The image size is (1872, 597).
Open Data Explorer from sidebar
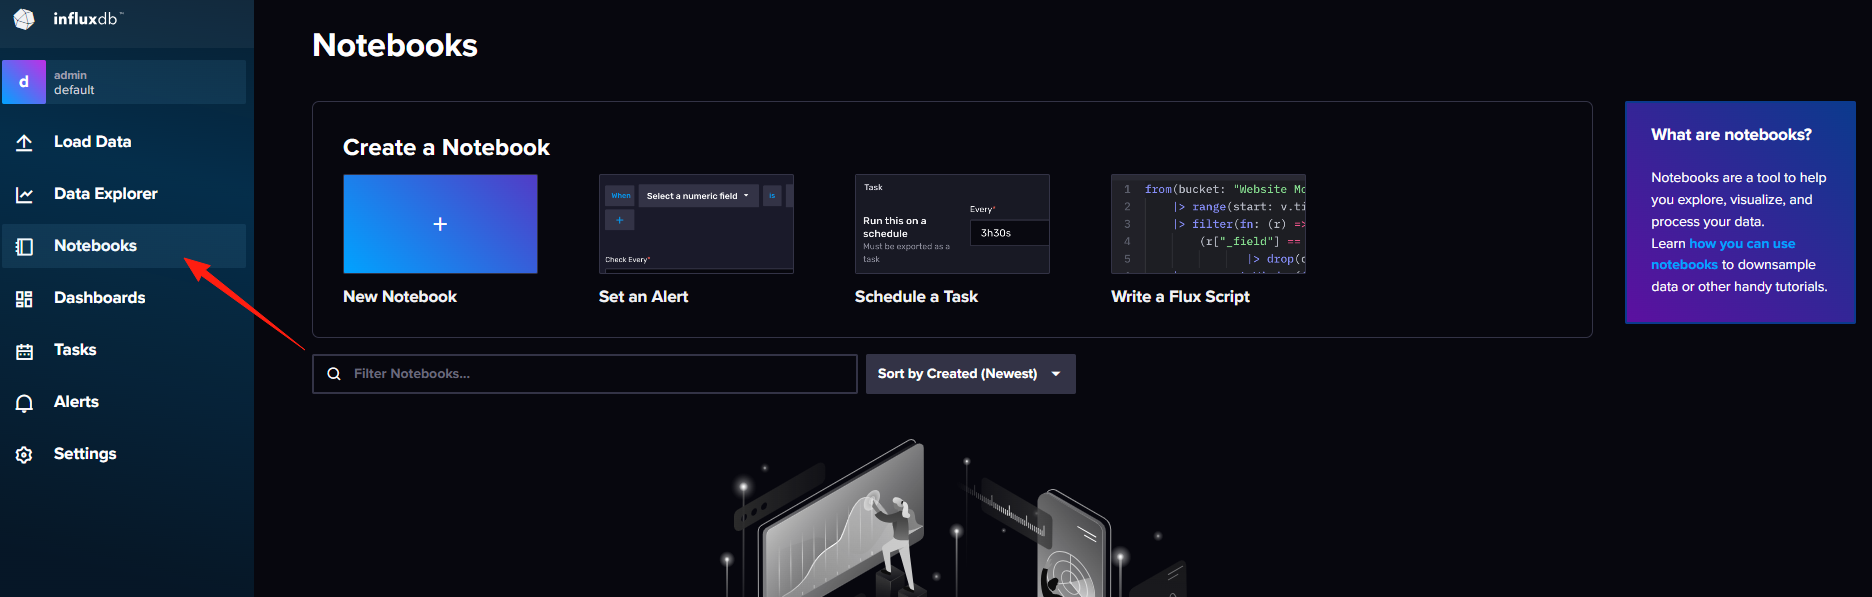(x=124, y=194)
